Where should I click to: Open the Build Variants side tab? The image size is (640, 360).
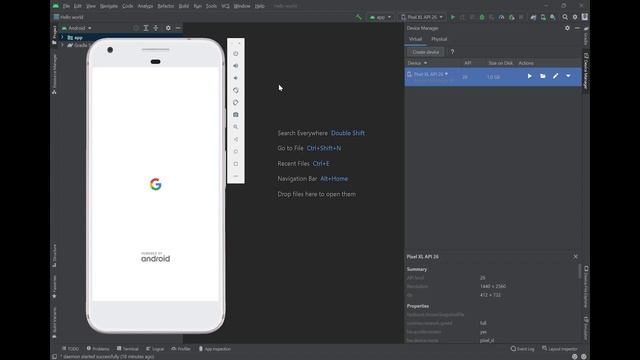(54, 322)
